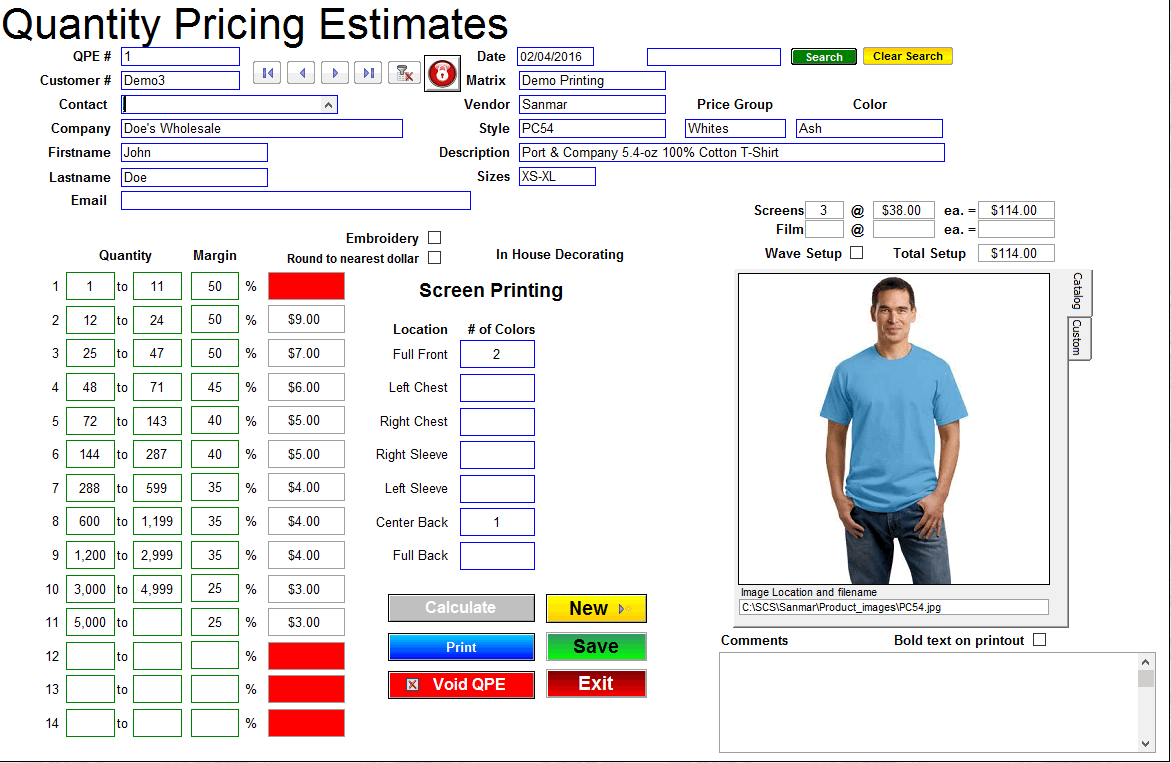Image resolution: width=1171 pixels, height=763 pixels.
Task: Click the X icon on Void QPE
Action: [x=413, y=685]
